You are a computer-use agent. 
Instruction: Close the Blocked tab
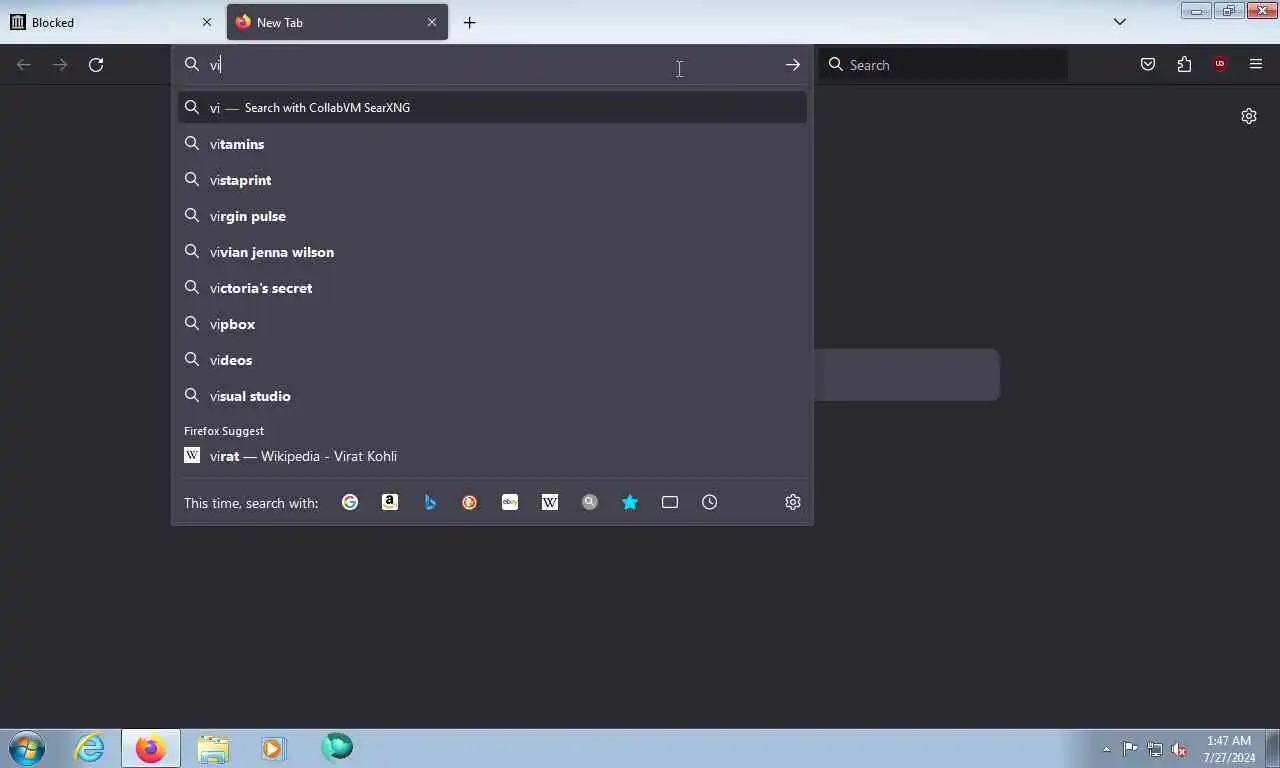207,22
